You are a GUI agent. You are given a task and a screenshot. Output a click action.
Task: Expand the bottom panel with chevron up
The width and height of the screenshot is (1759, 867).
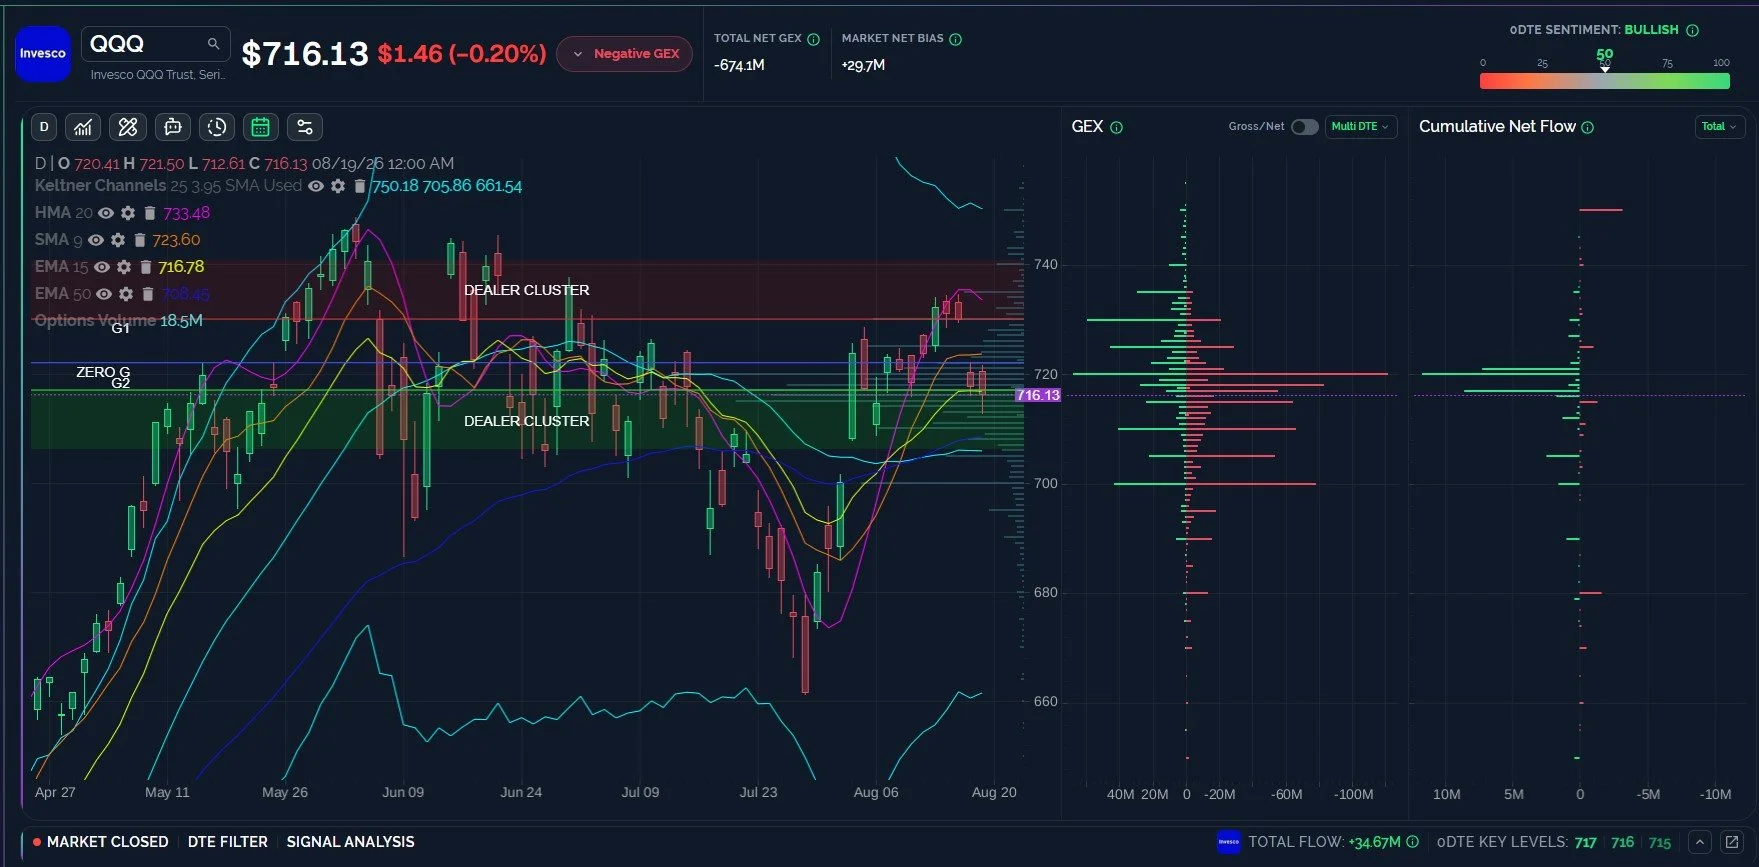(1699, 842)
